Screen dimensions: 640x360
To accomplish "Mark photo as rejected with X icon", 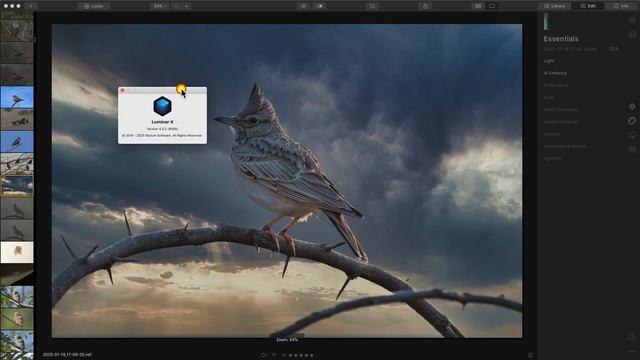I will (x=284, y=355).
